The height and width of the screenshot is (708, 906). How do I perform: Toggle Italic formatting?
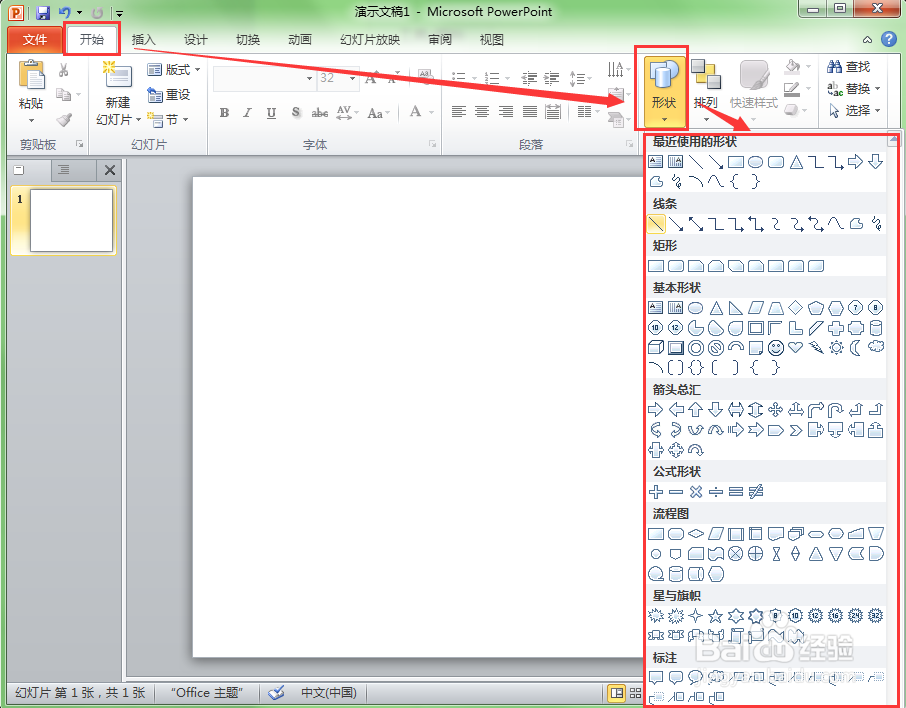coord(247,113)
